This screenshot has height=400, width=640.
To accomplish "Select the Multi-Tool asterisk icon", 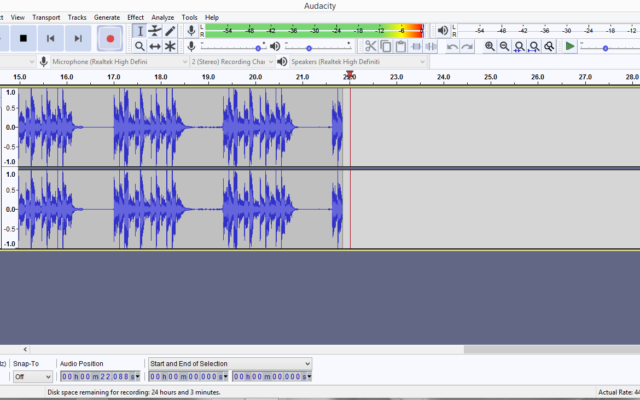I will 170,46.
